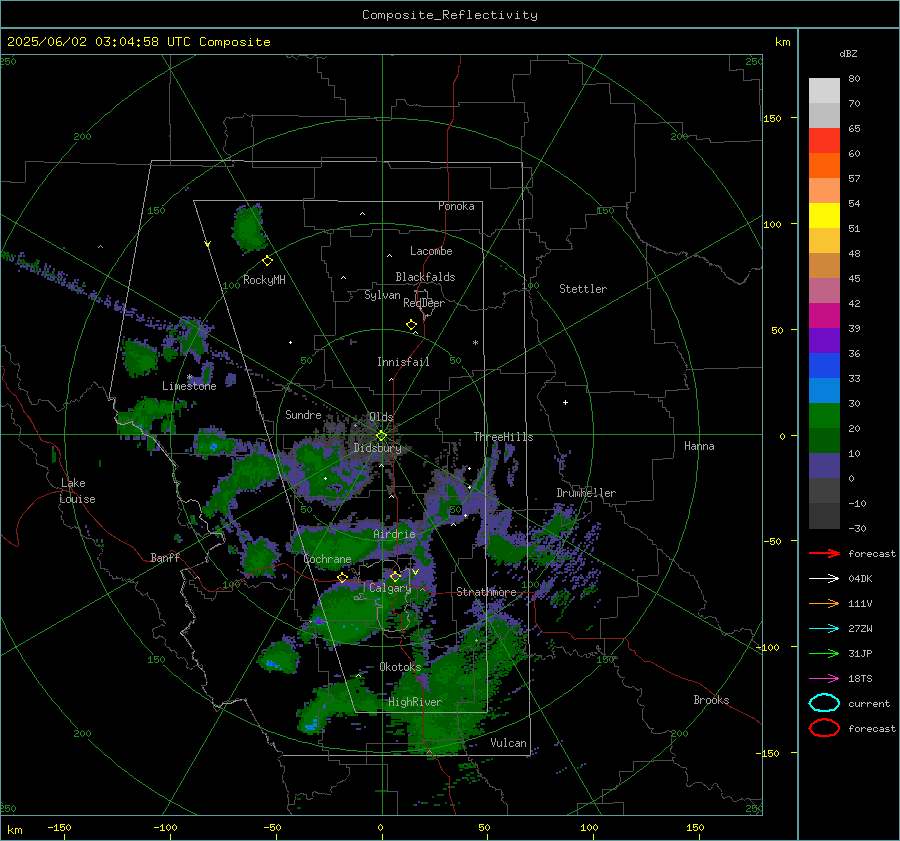Click the Strathmore city label

click(486, 592)
